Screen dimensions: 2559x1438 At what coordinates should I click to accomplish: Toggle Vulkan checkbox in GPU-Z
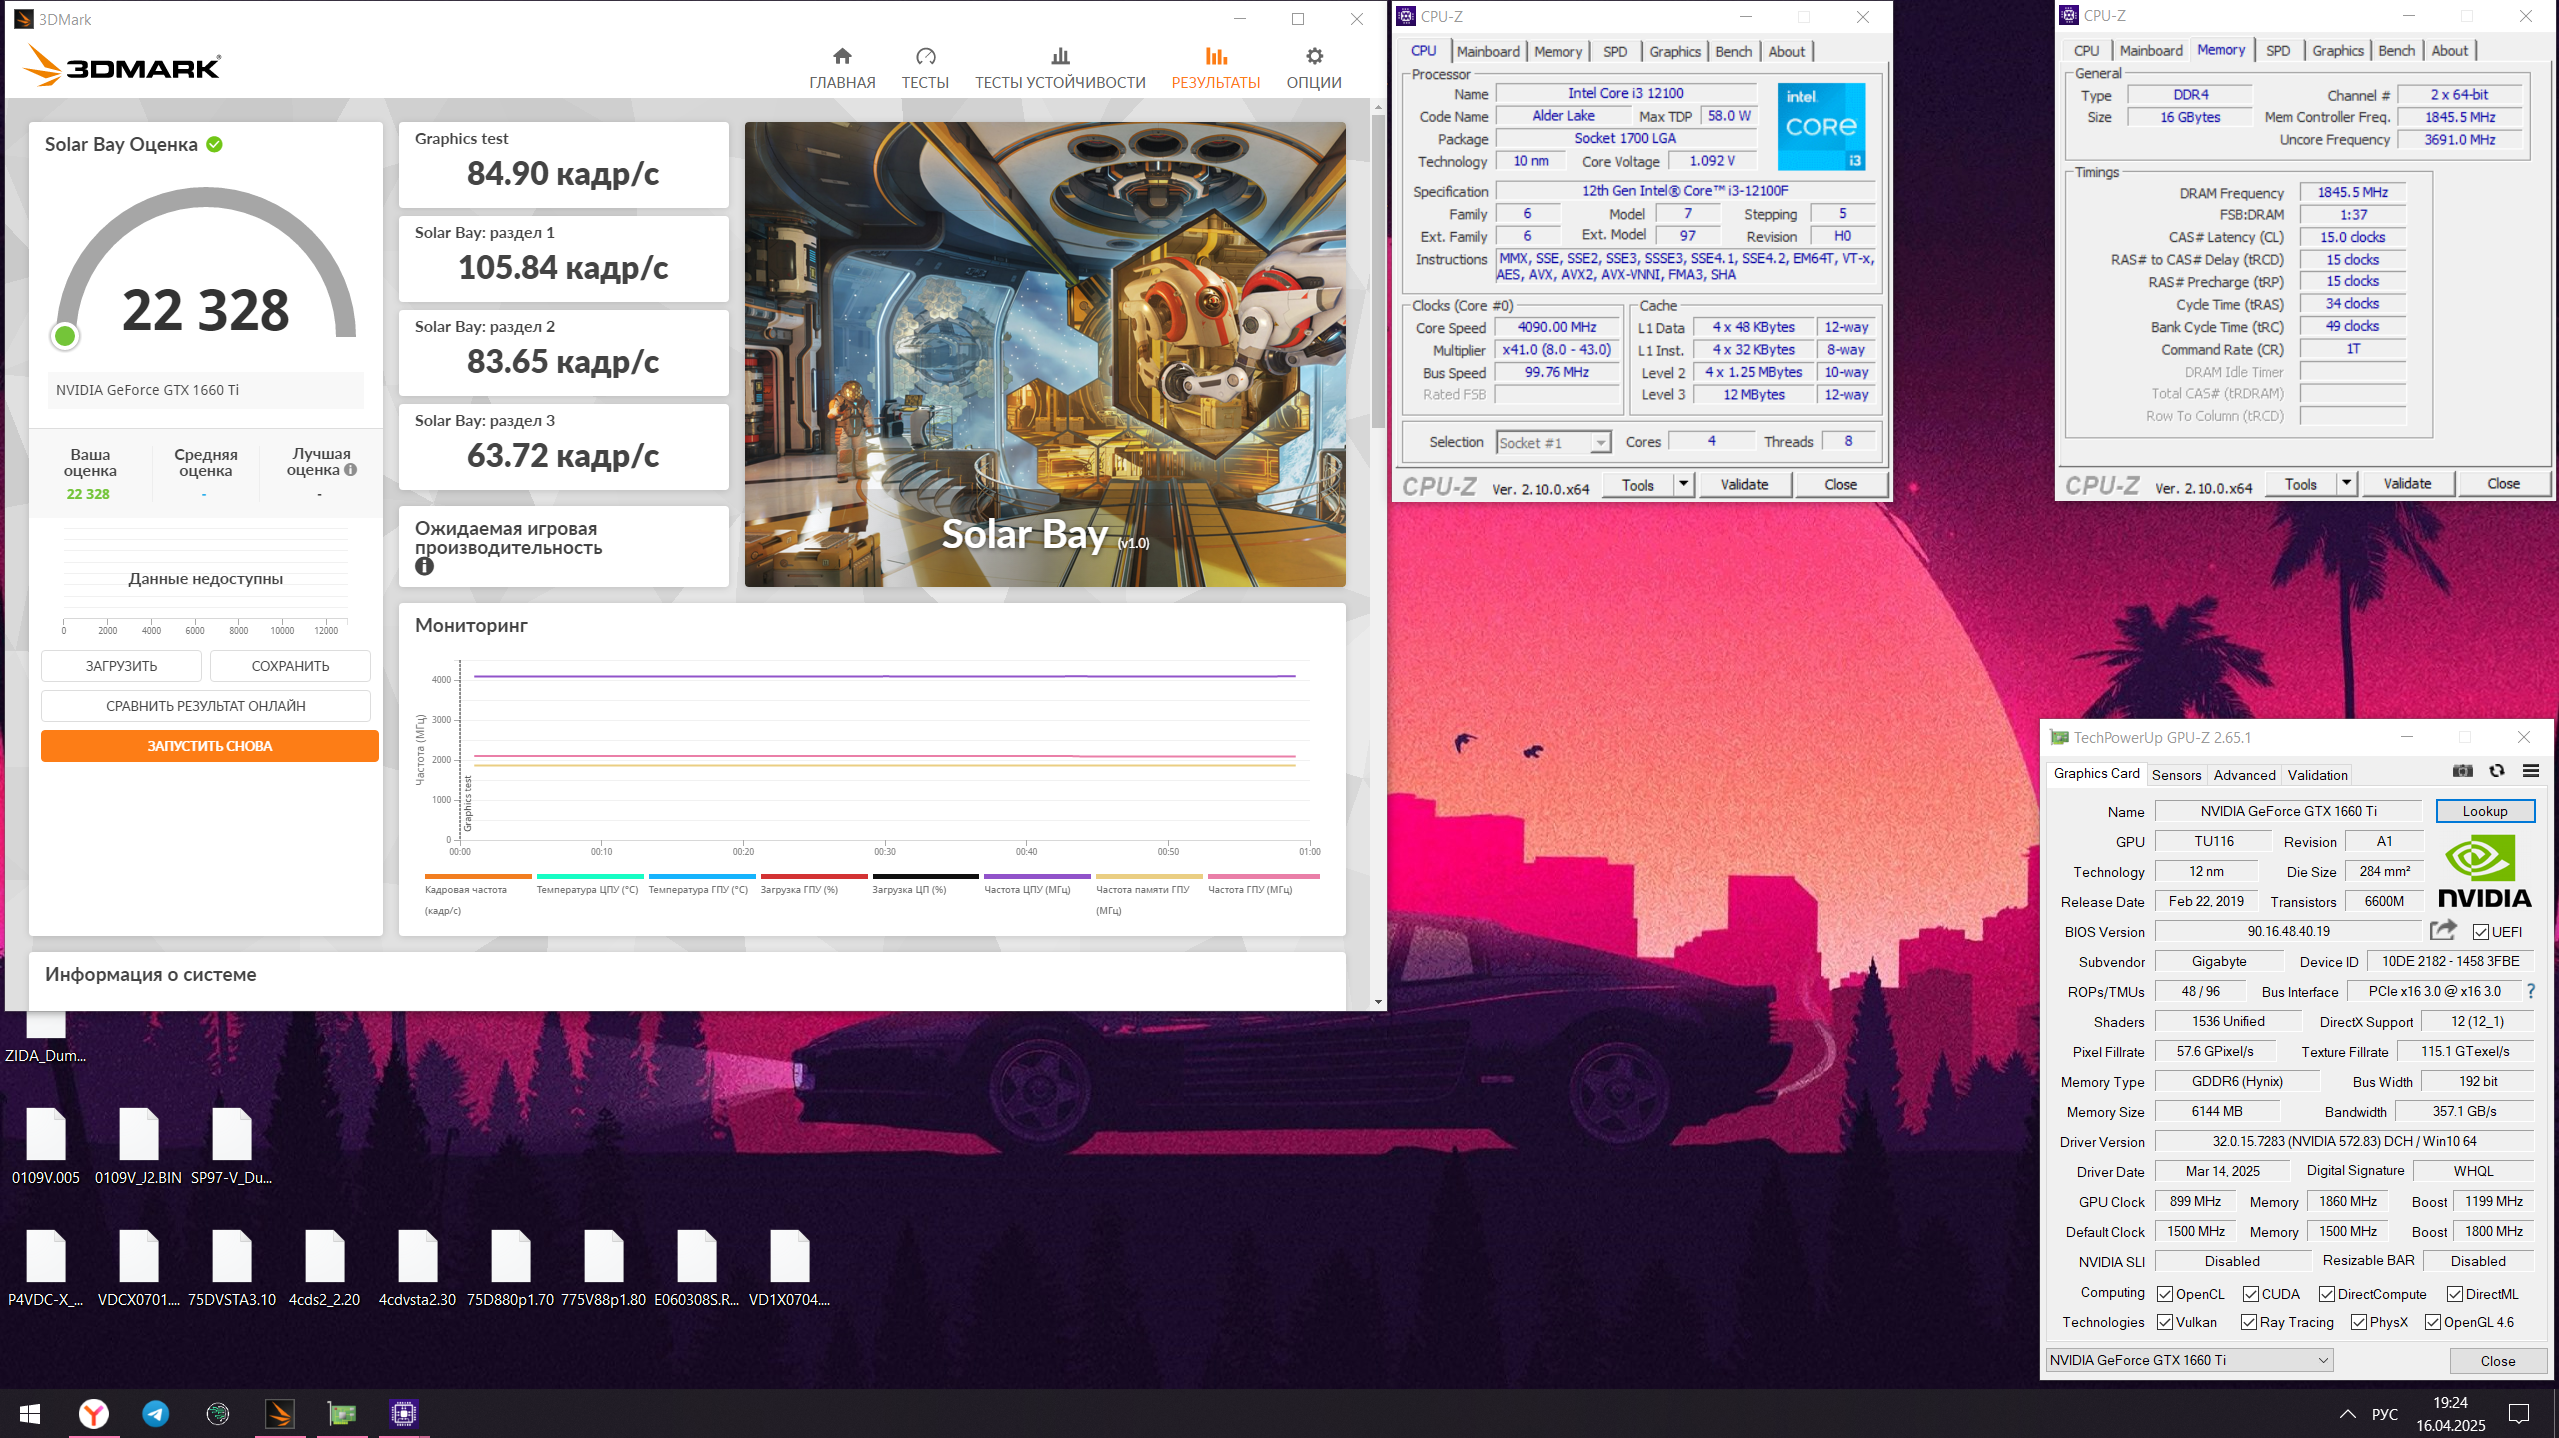2165,1322
